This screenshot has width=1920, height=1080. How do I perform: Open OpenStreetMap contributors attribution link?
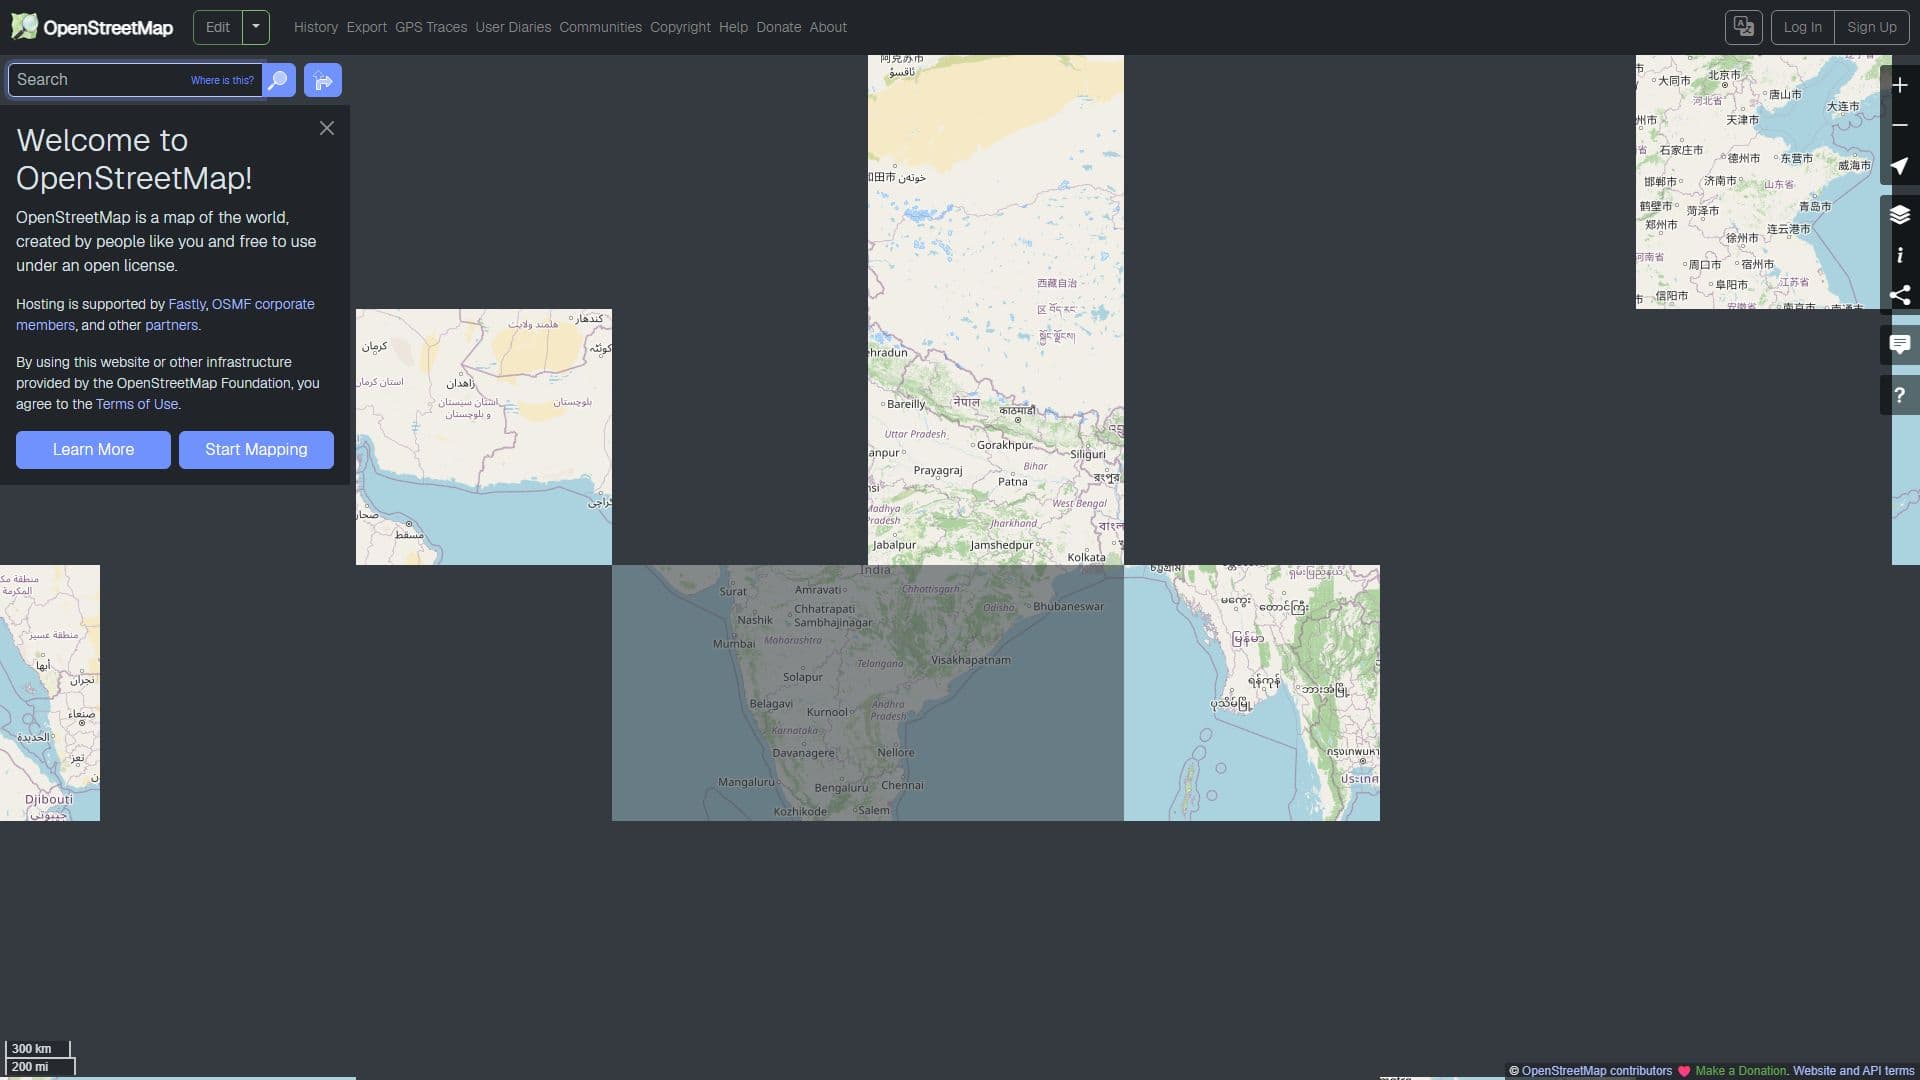pos(1597,1071)
